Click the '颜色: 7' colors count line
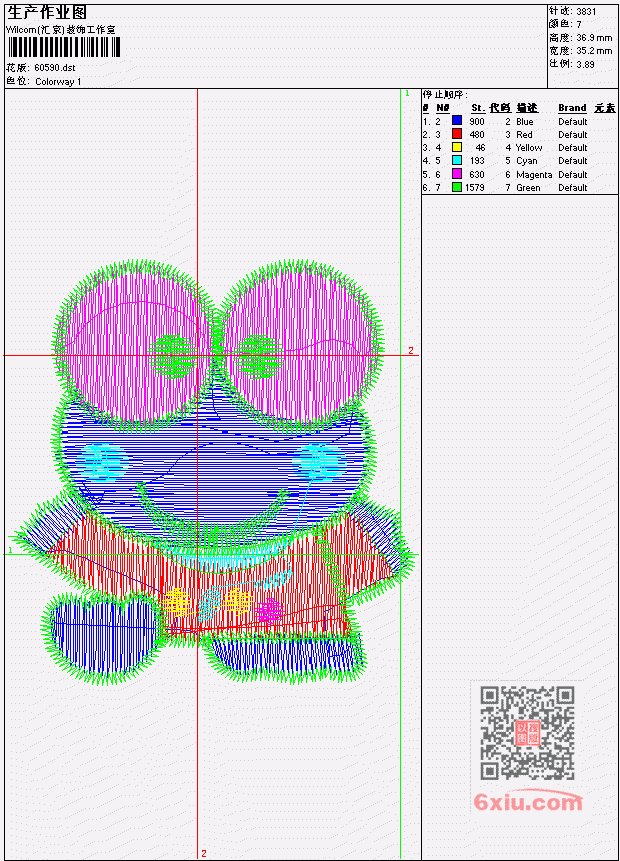This screenshot has width=620, height=861. [x=565, y=24]
